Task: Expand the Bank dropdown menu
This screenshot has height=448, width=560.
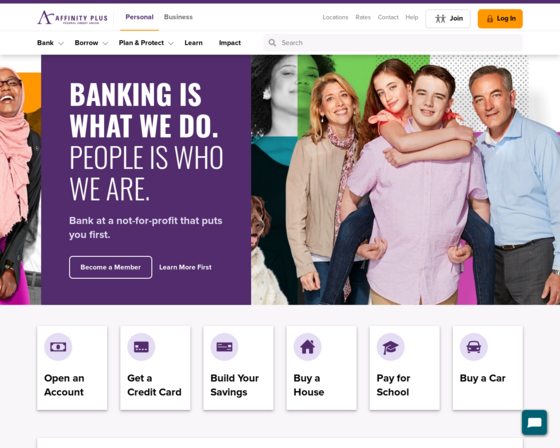Action: pos(50,43)
